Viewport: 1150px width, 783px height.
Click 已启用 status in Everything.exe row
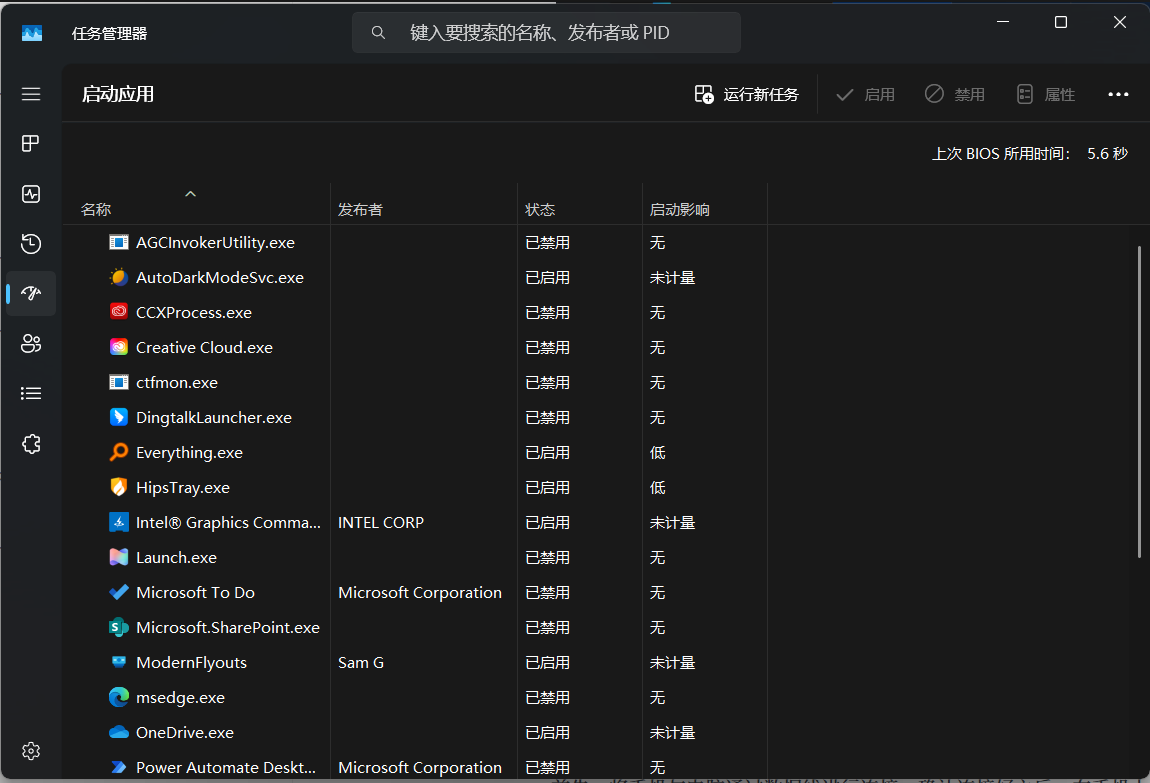(547, 452)
